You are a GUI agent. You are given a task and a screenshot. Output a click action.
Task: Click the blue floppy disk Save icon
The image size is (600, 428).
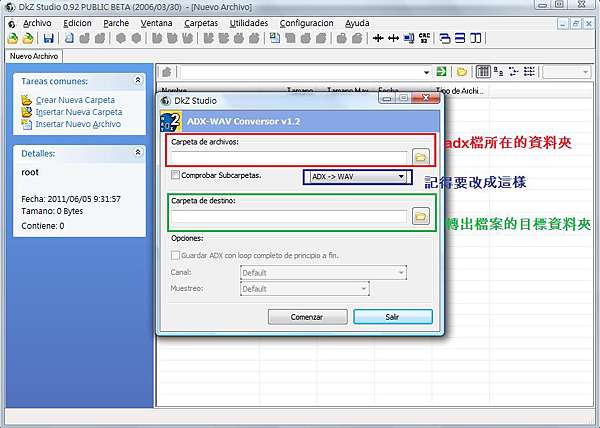tap(49, 38)
